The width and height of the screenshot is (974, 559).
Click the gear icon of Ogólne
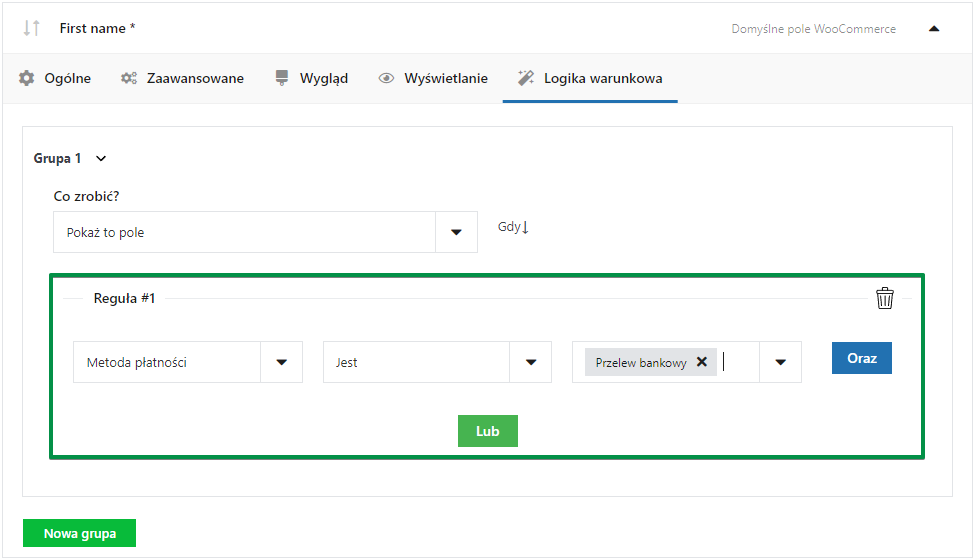27,78
